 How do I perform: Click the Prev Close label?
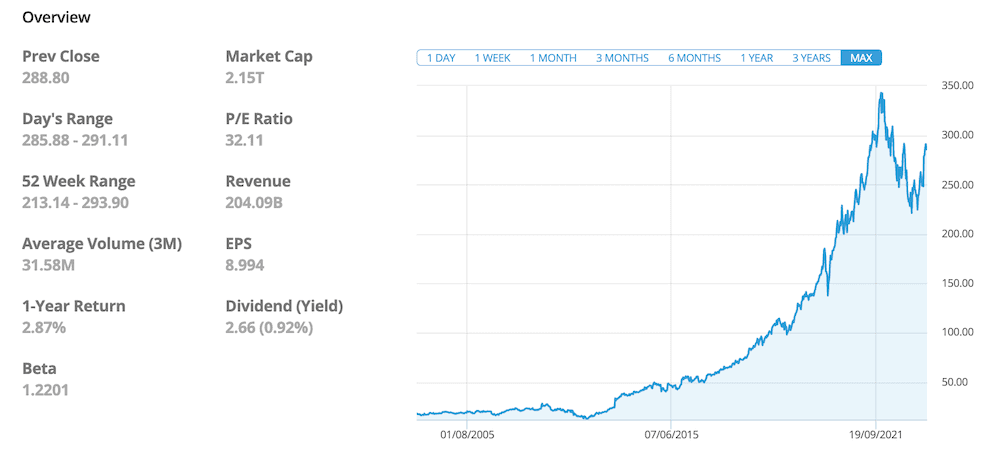tap(61, 56)
